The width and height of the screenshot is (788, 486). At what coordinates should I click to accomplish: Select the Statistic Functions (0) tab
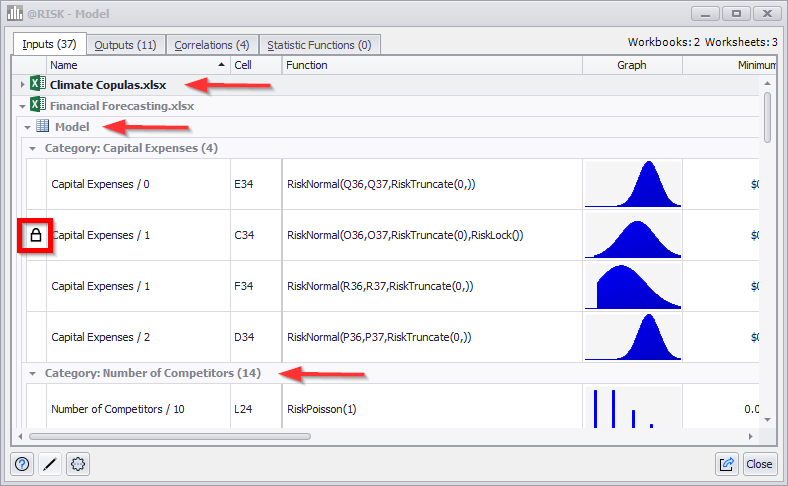point(319,45)
